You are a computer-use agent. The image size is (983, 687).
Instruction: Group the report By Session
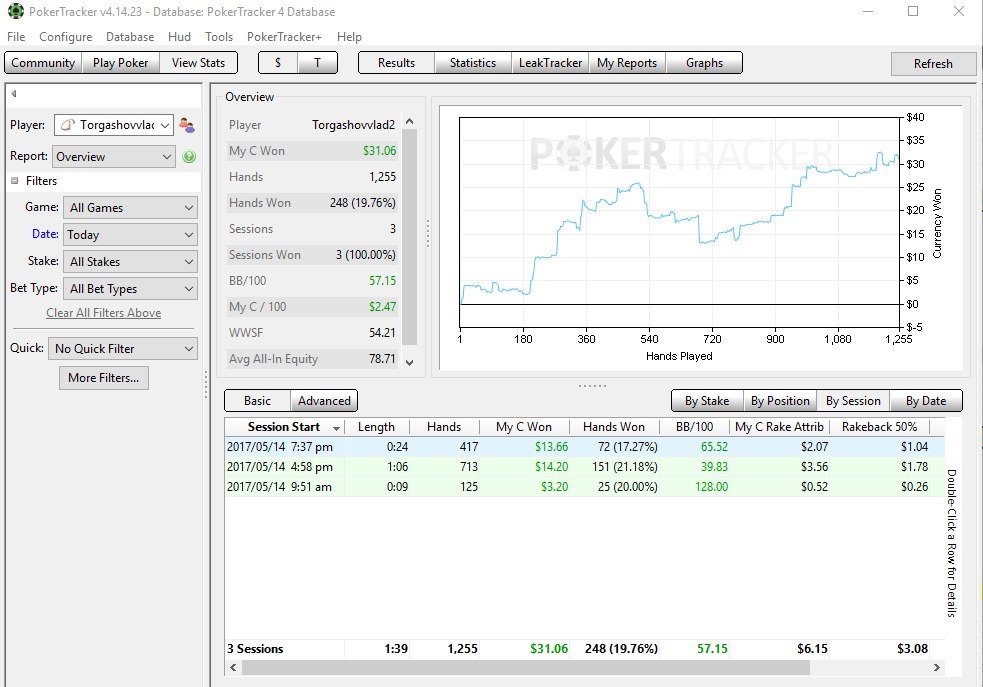(x=853, y=401)
